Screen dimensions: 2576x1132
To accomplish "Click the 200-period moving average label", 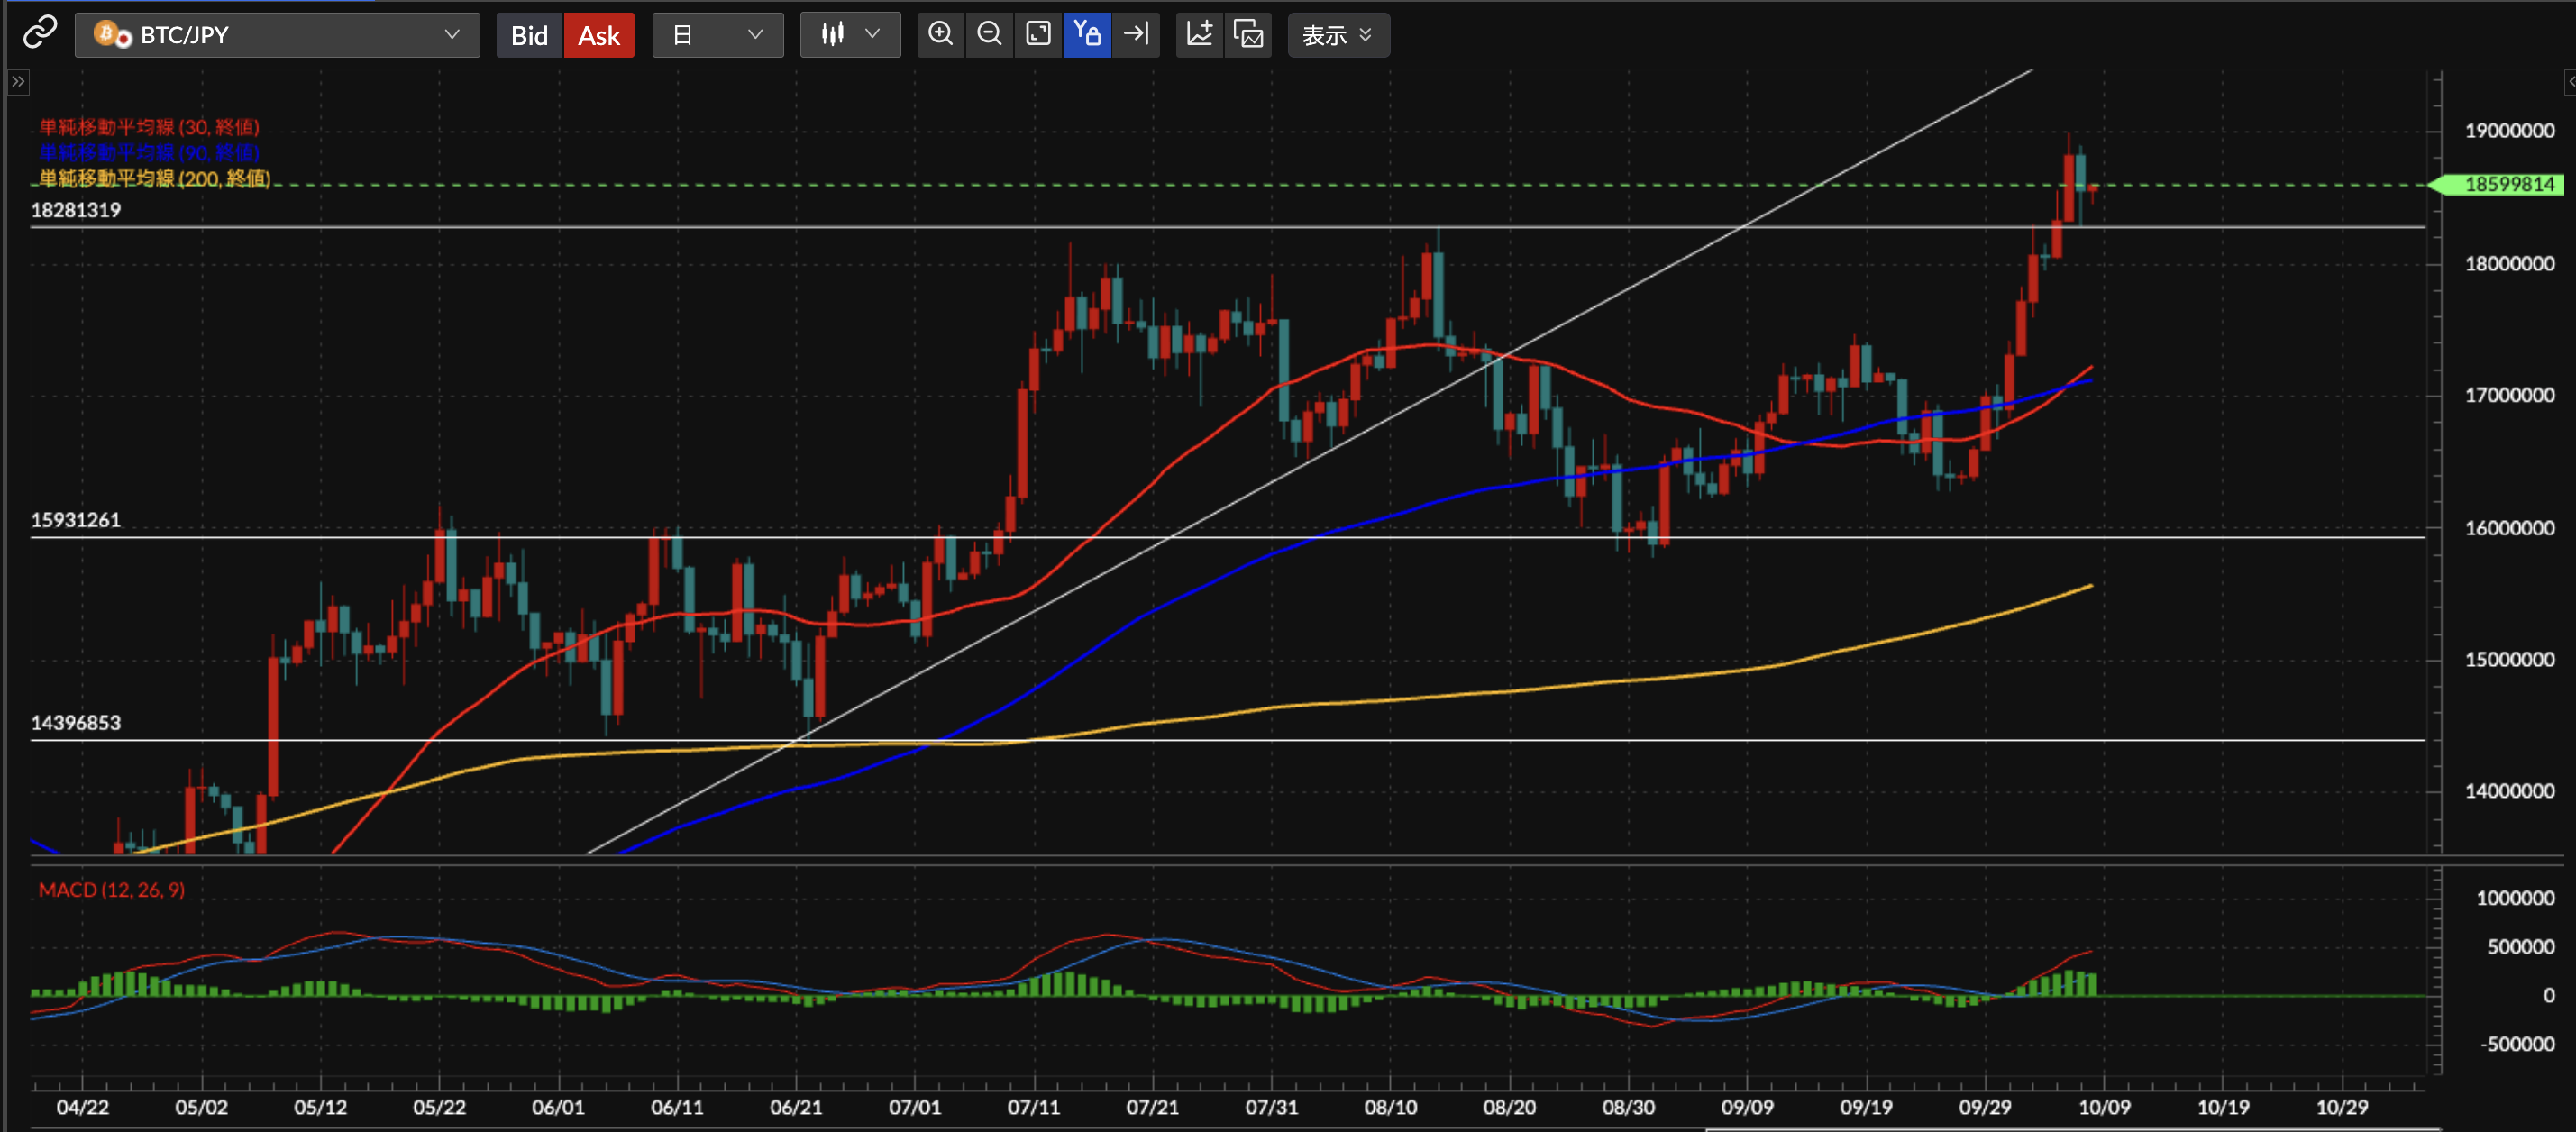I will click(154, 178).
